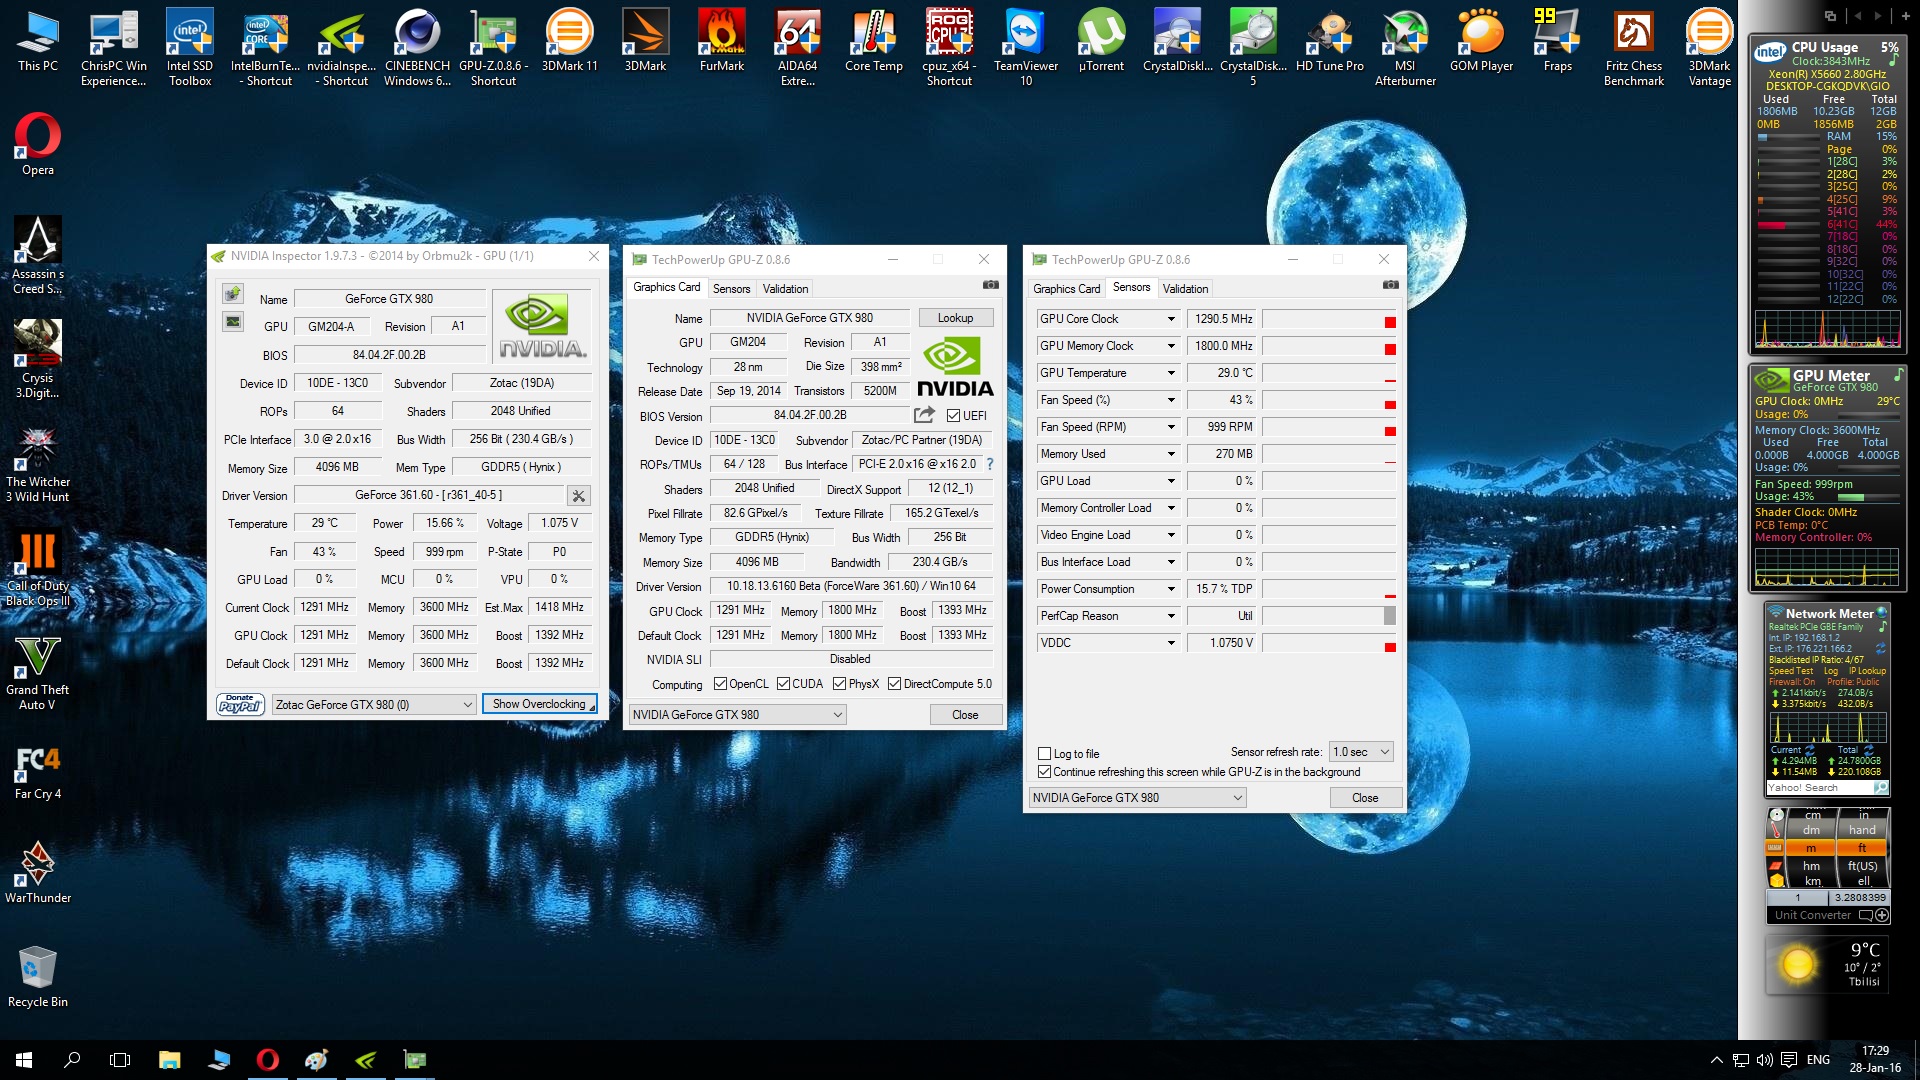Viewport: 1920px width, 1080px height.
Task: Enable the Log to file checkbox
Action: click(x=1045, y=754)
